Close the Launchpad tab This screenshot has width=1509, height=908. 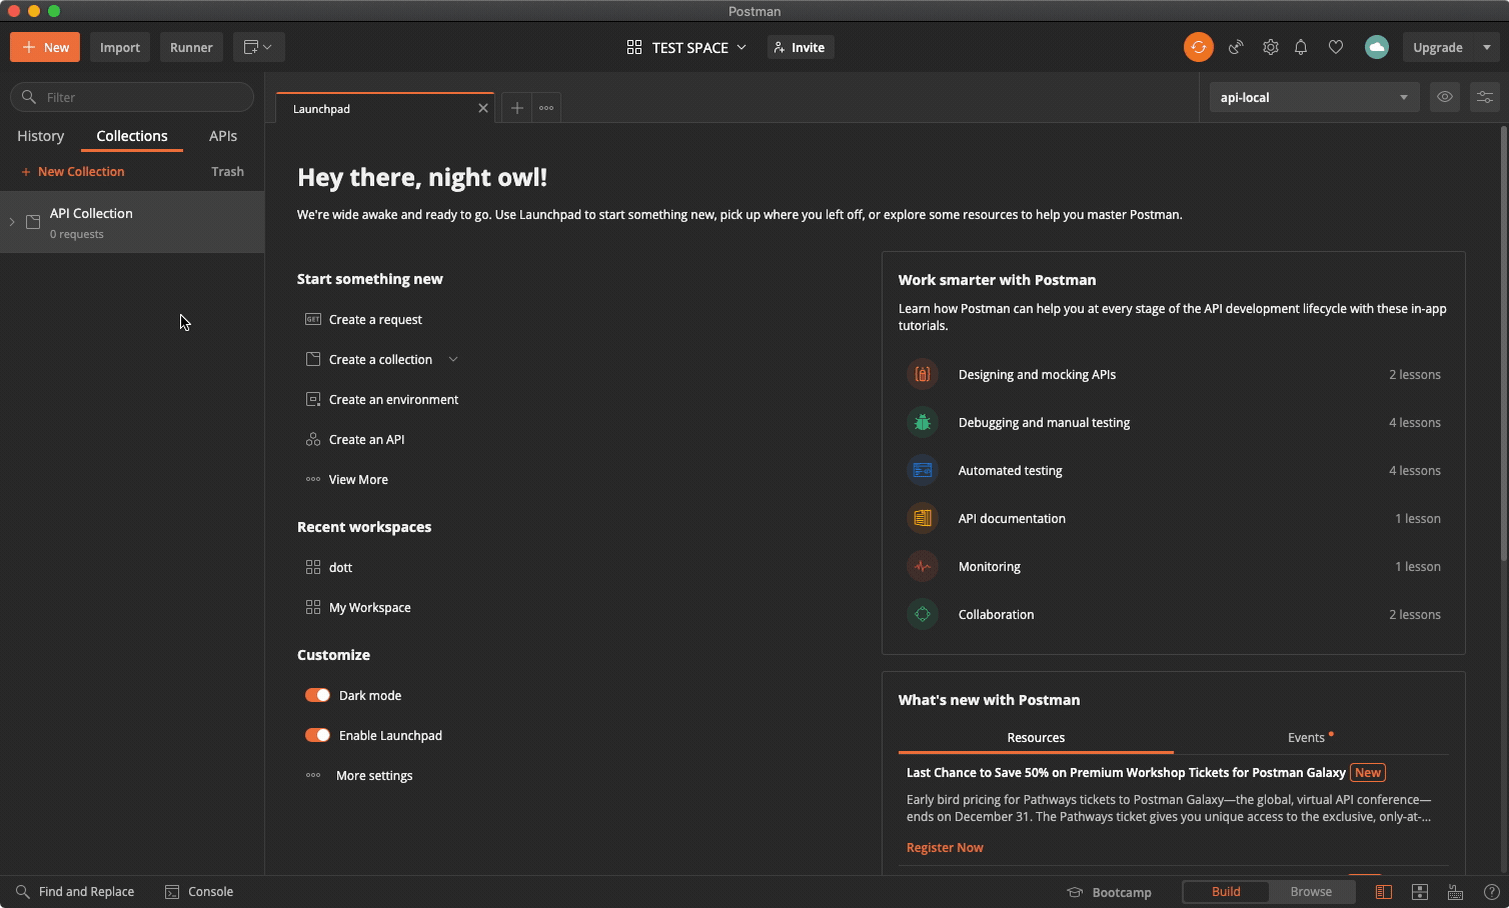[x=483, y=108]
